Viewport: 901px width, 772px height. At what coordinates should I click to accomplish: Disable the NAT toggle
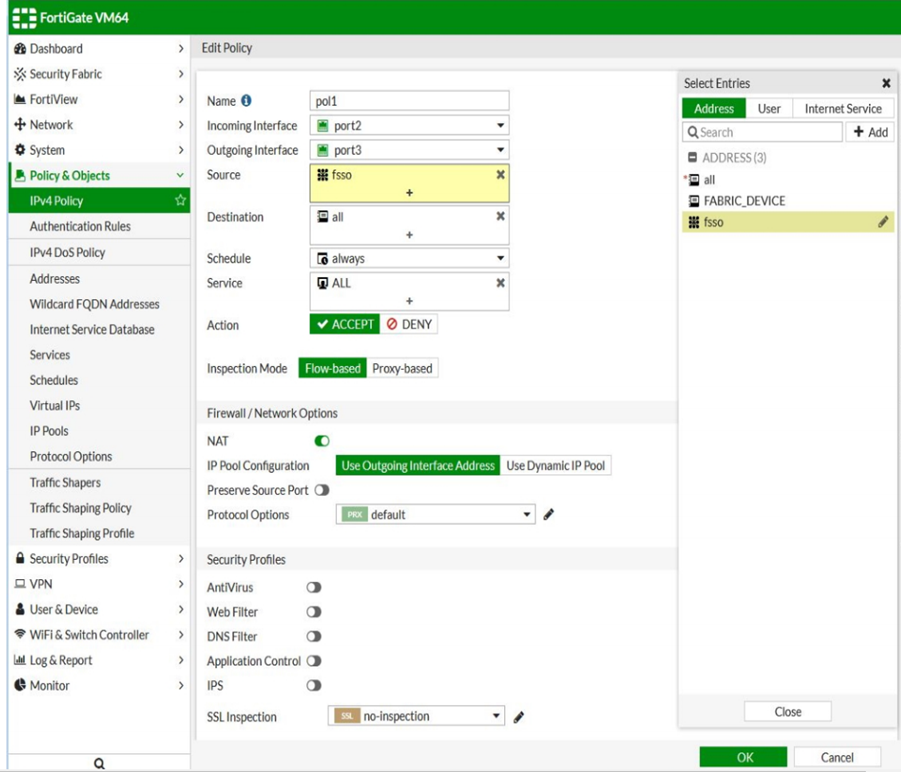point(322,441)
